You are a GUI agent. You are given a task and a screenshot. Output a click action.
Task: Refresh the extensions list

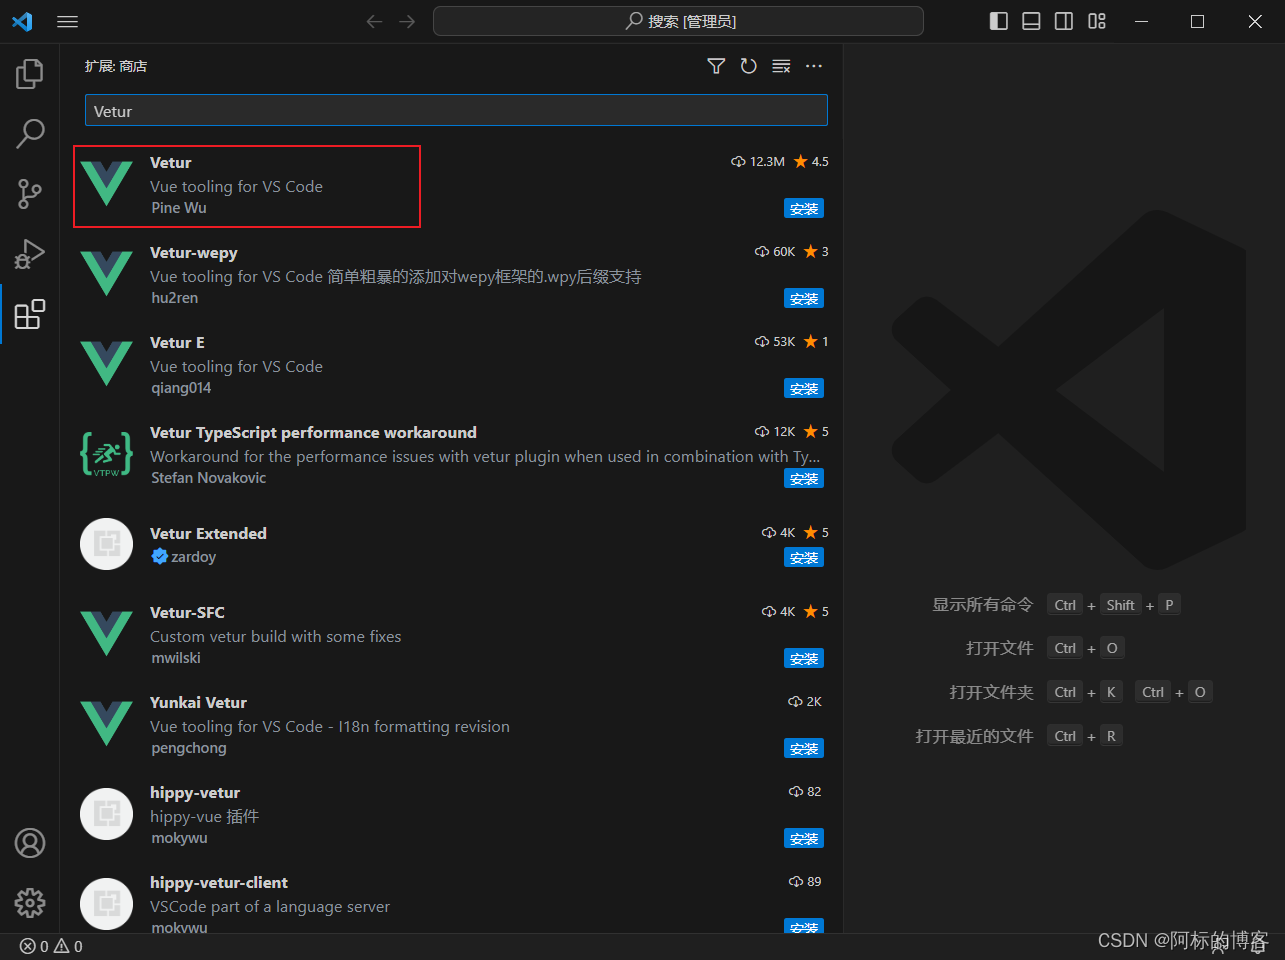748,66
